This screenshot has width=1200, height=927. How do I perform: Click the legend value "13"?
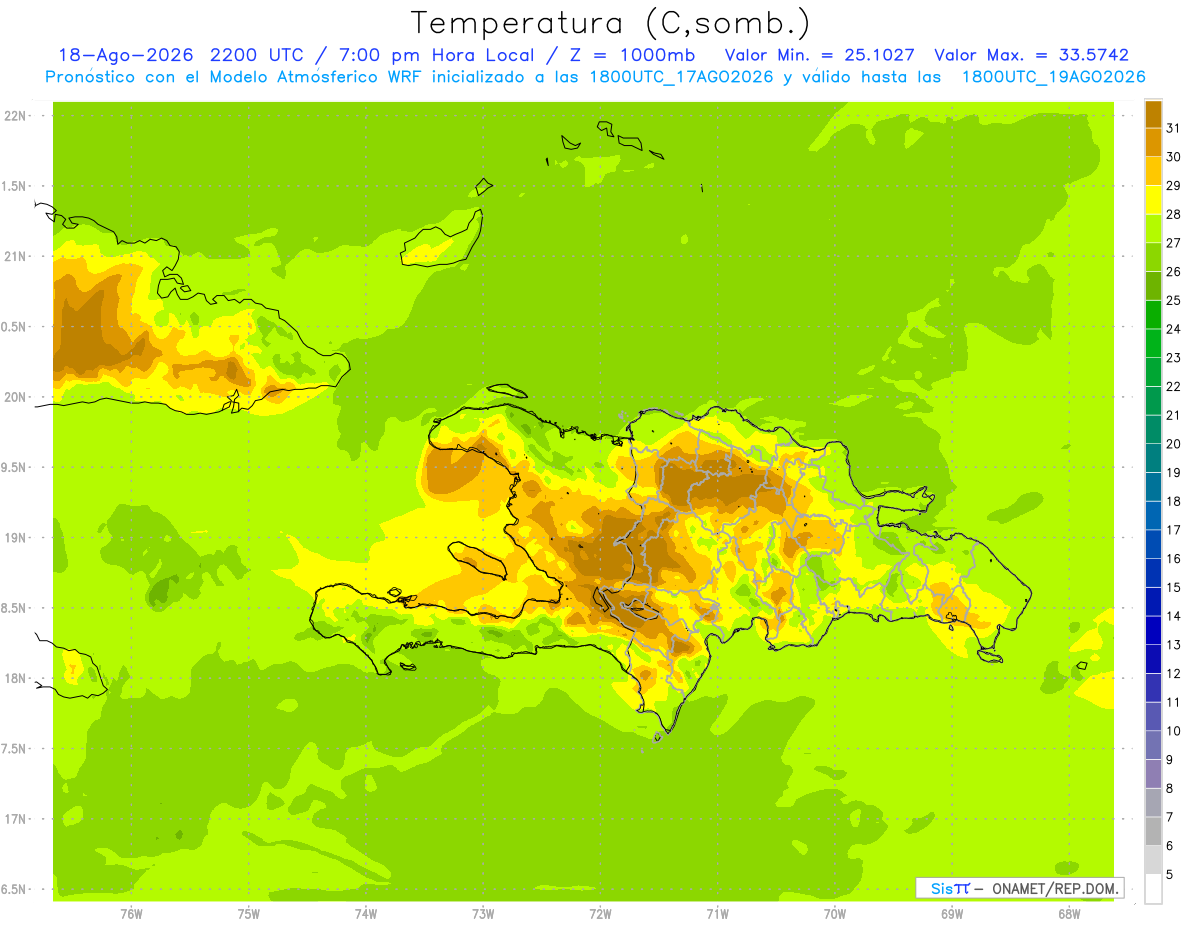pos(1173,645)
